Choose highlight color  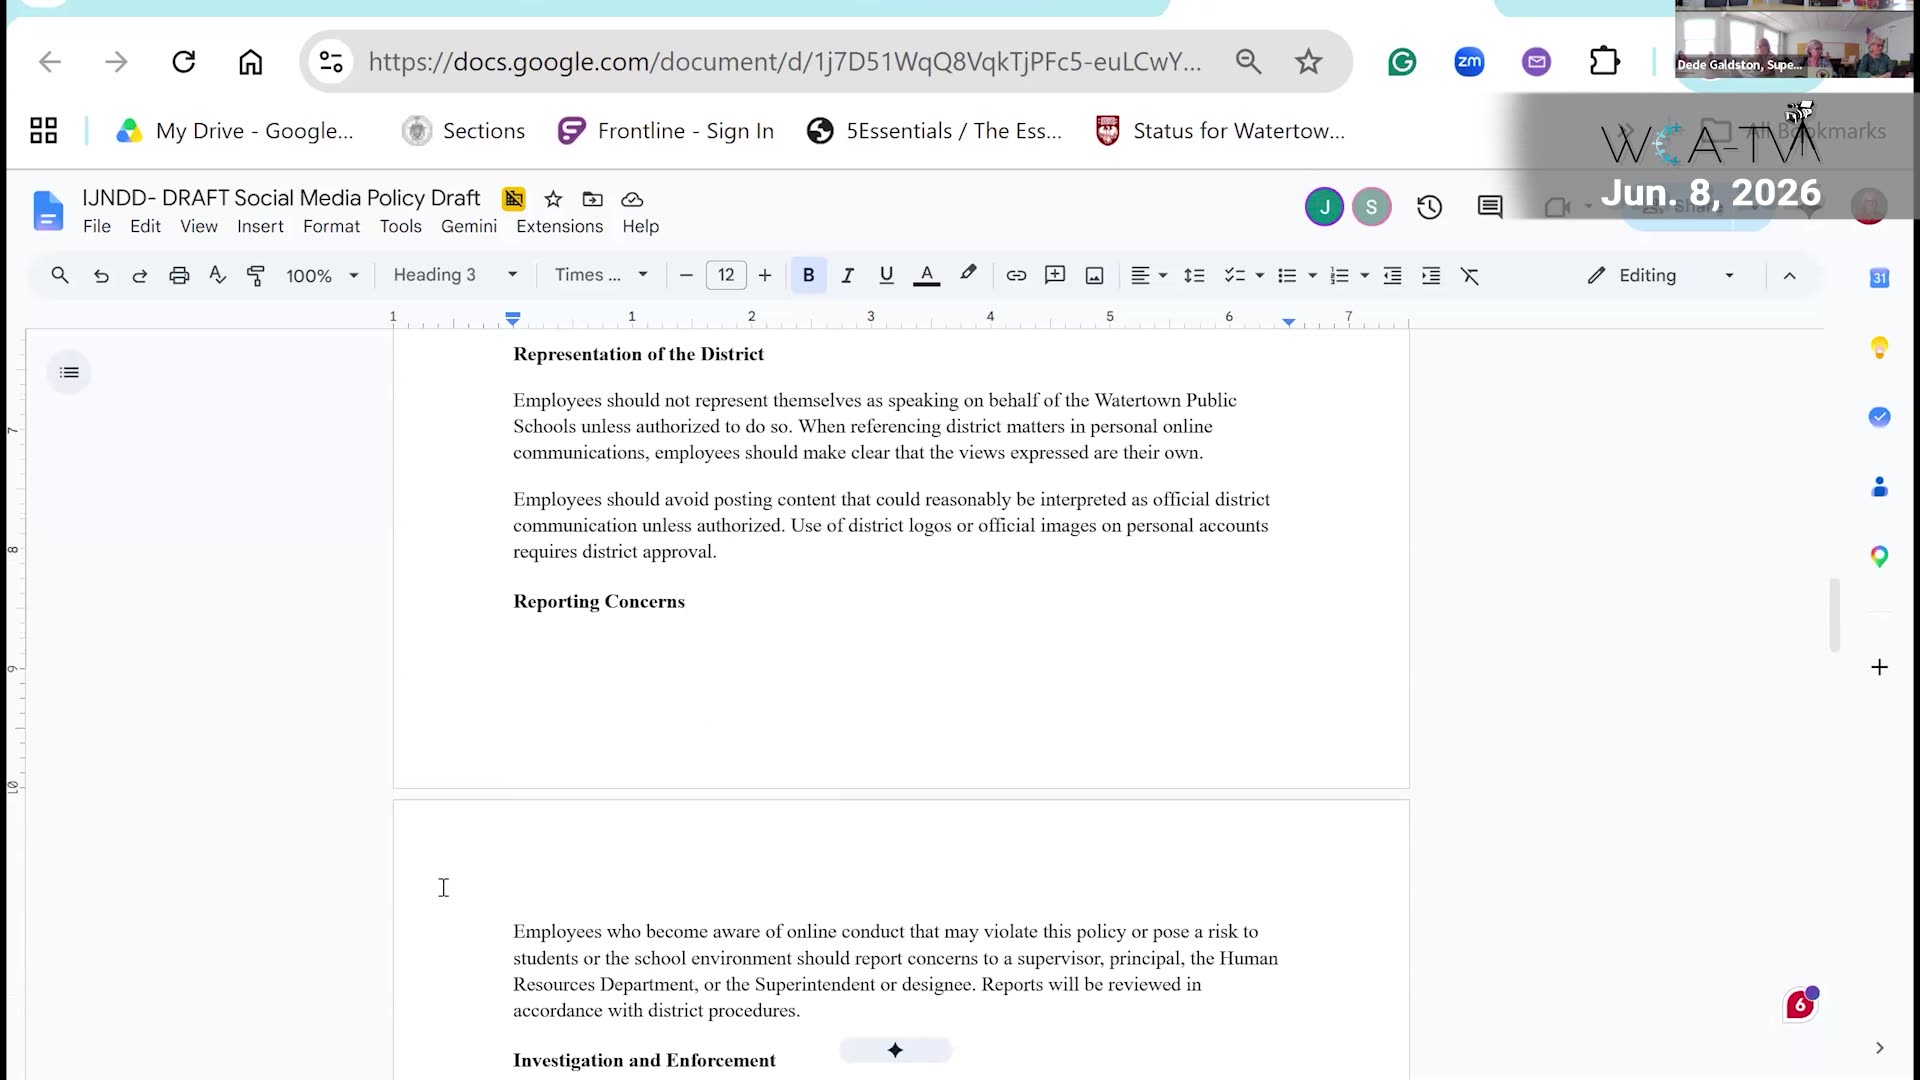(x=967, y=275)
